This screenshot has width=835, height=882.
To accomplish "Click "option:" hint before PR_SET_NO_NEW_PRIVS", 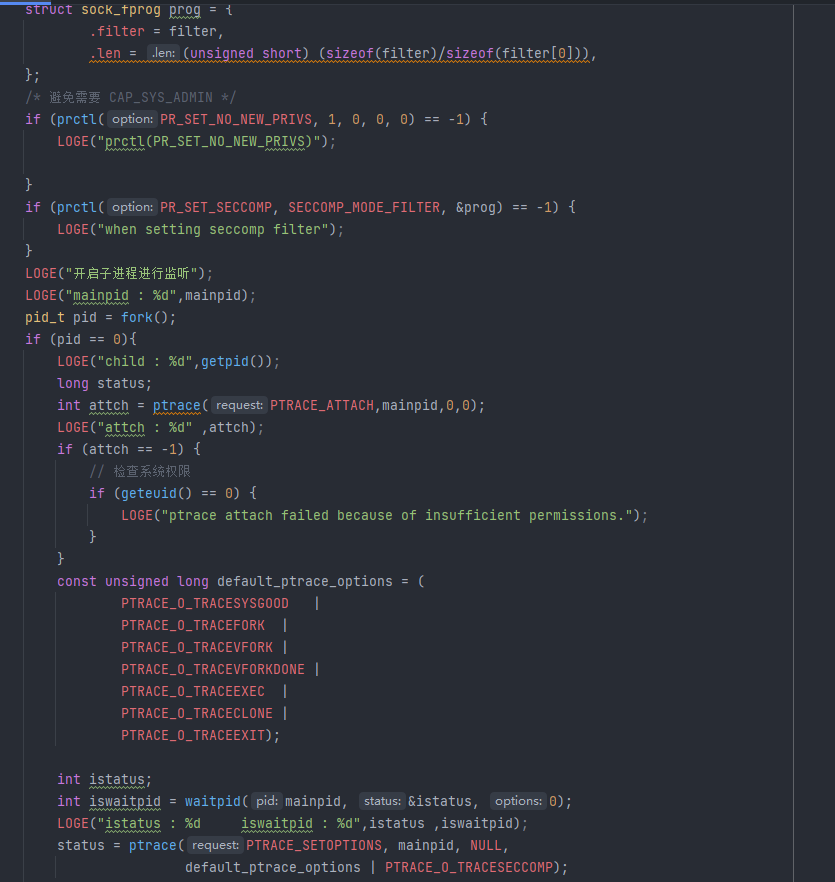I will point(132,119).
